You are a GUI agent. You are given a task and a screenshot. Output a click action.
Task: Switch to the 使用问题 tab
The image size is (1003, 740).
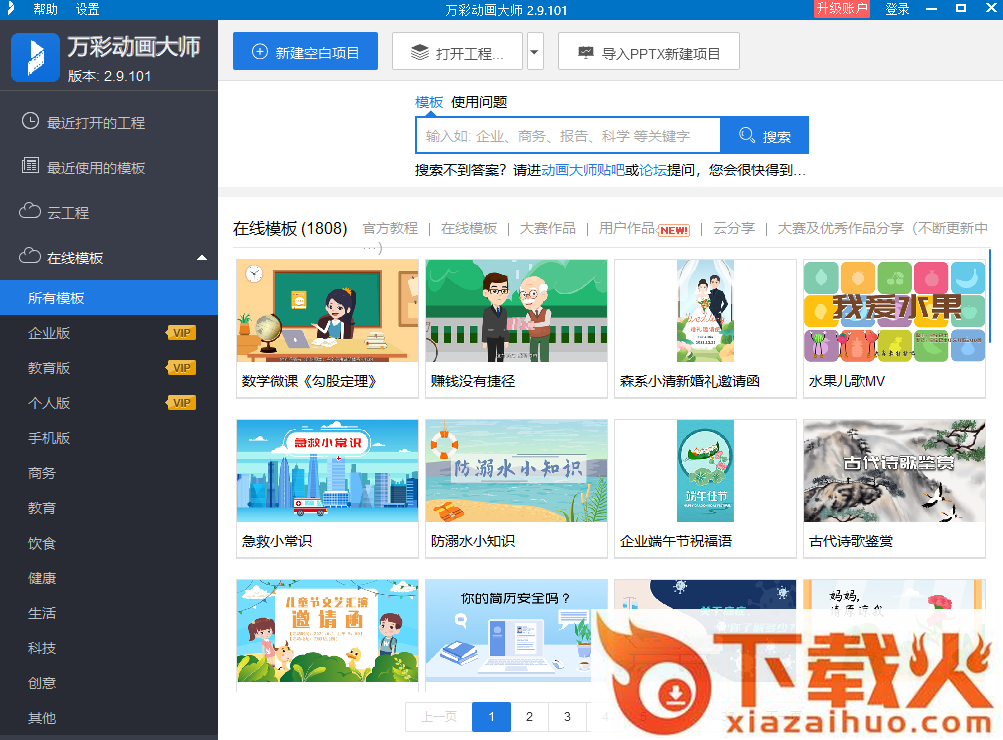coord(479,102)
